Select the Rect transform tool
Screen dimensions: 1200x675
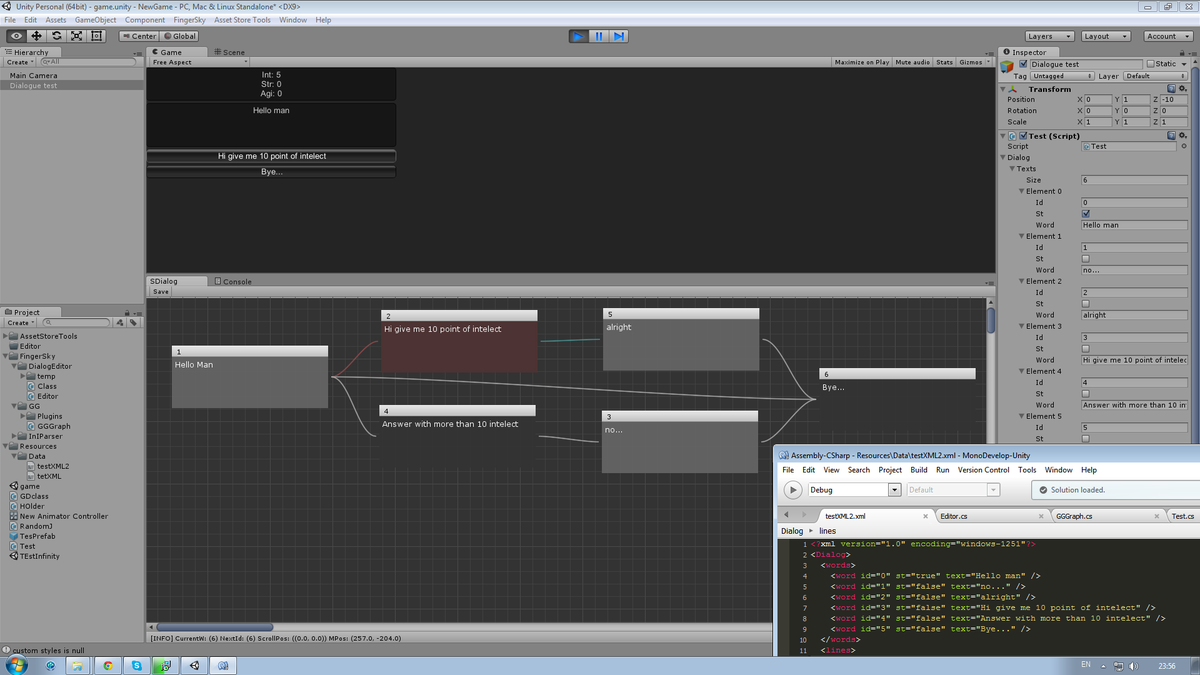(x=97, y=36)
